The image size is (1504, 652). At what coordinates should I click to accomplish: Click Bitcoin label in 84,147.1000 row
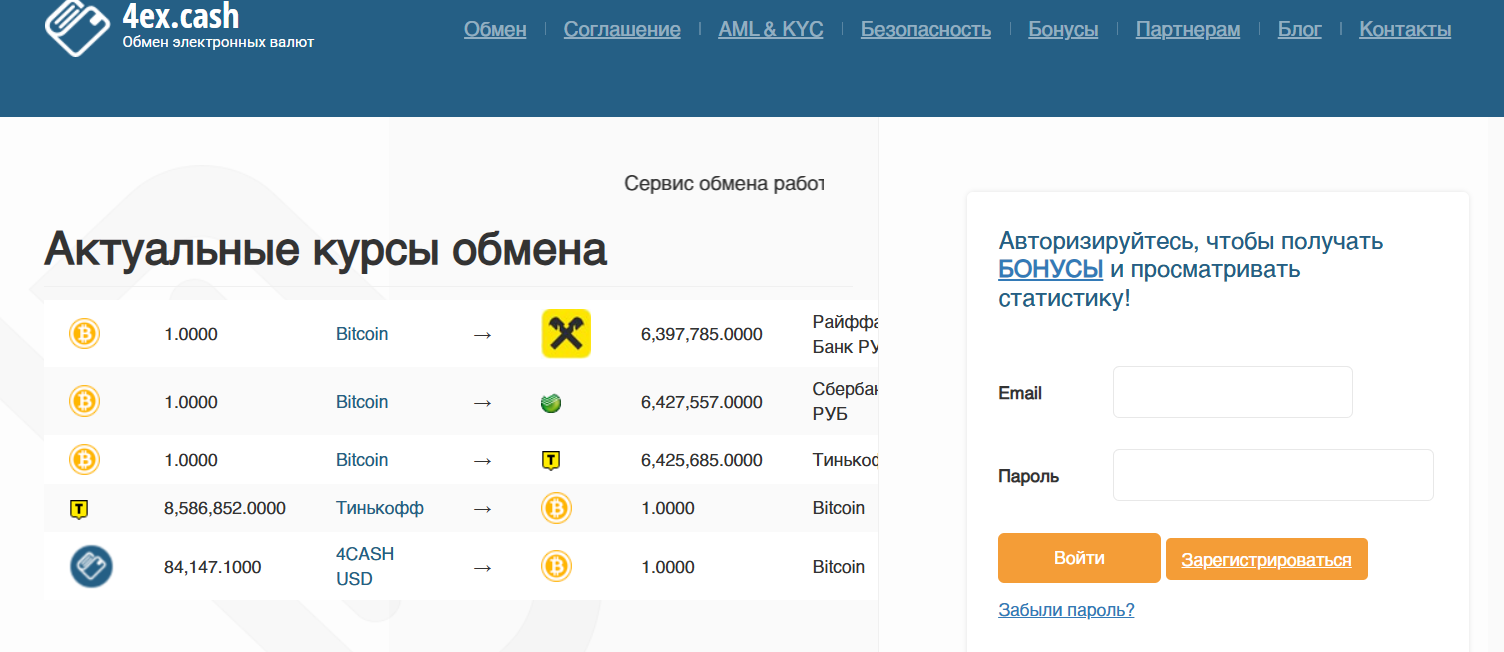click(x=839, y=567)
